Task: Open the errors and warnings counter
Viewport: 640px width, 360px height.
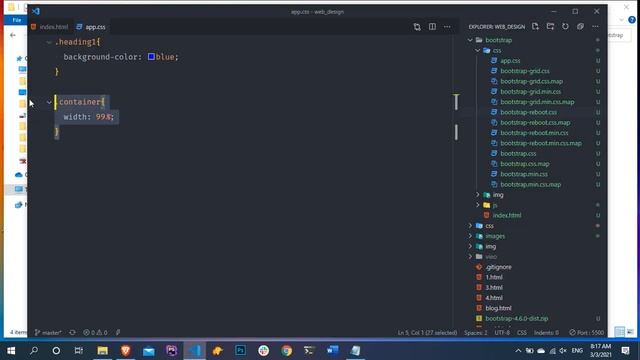Action: pos(95,333)
